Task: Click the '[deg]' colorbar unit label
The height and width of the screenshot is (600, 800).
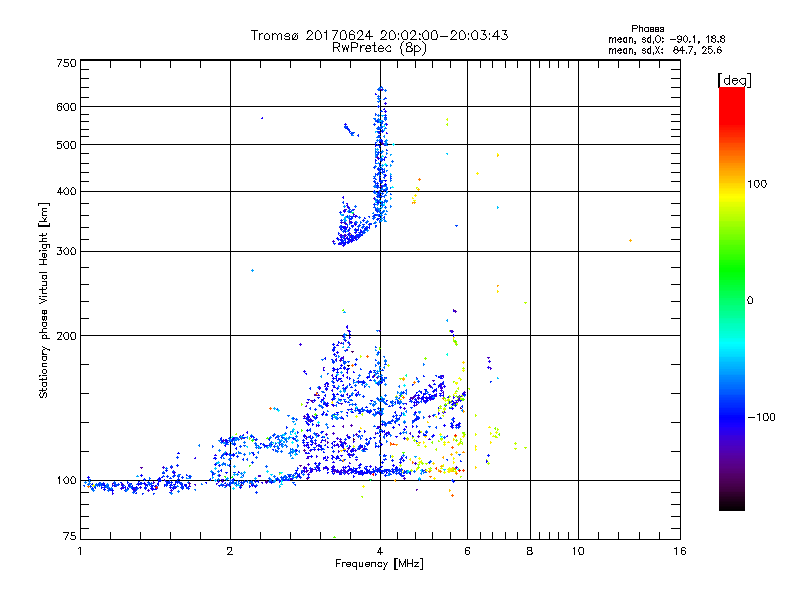Action: (x=734, y=80)
